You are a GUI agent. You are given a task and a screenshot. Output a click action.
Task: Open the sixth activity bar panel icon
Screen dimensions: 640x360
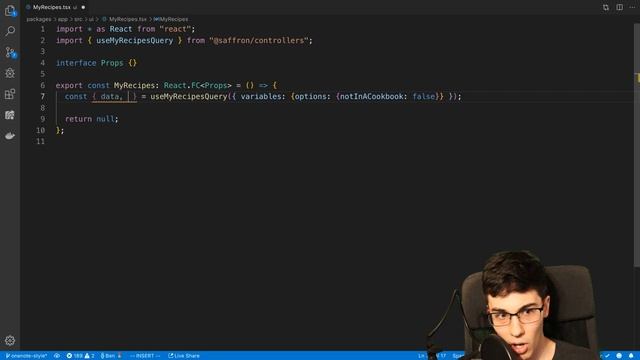(10, 115)
